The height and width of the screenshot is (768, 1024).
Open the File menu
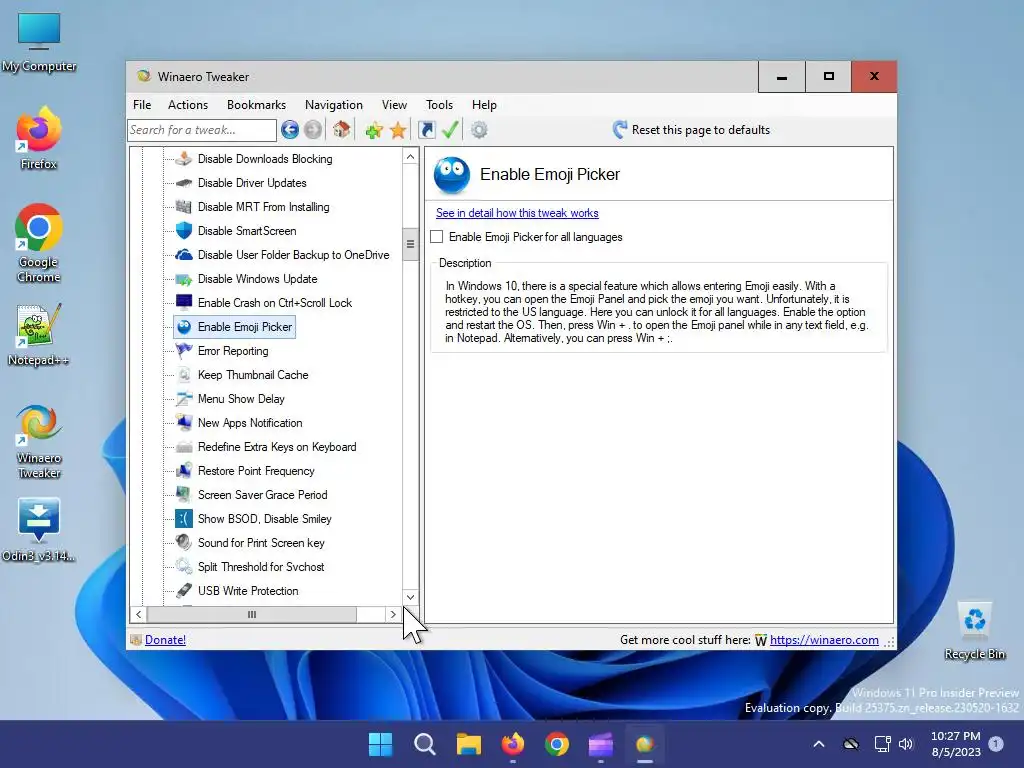[x=142, y=104]
